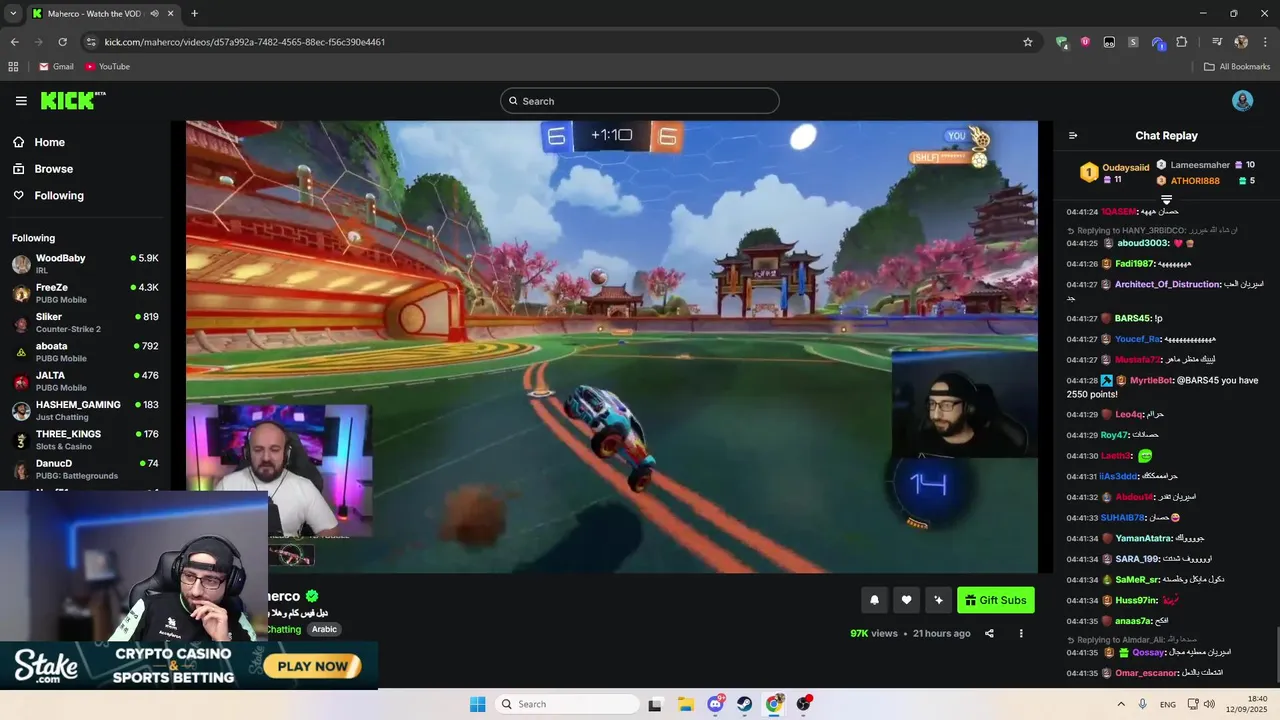Image resolution: width=1280 pixels, height=720 pixels.
Task: Click the heart follow button under video
Action: [906, 600]
